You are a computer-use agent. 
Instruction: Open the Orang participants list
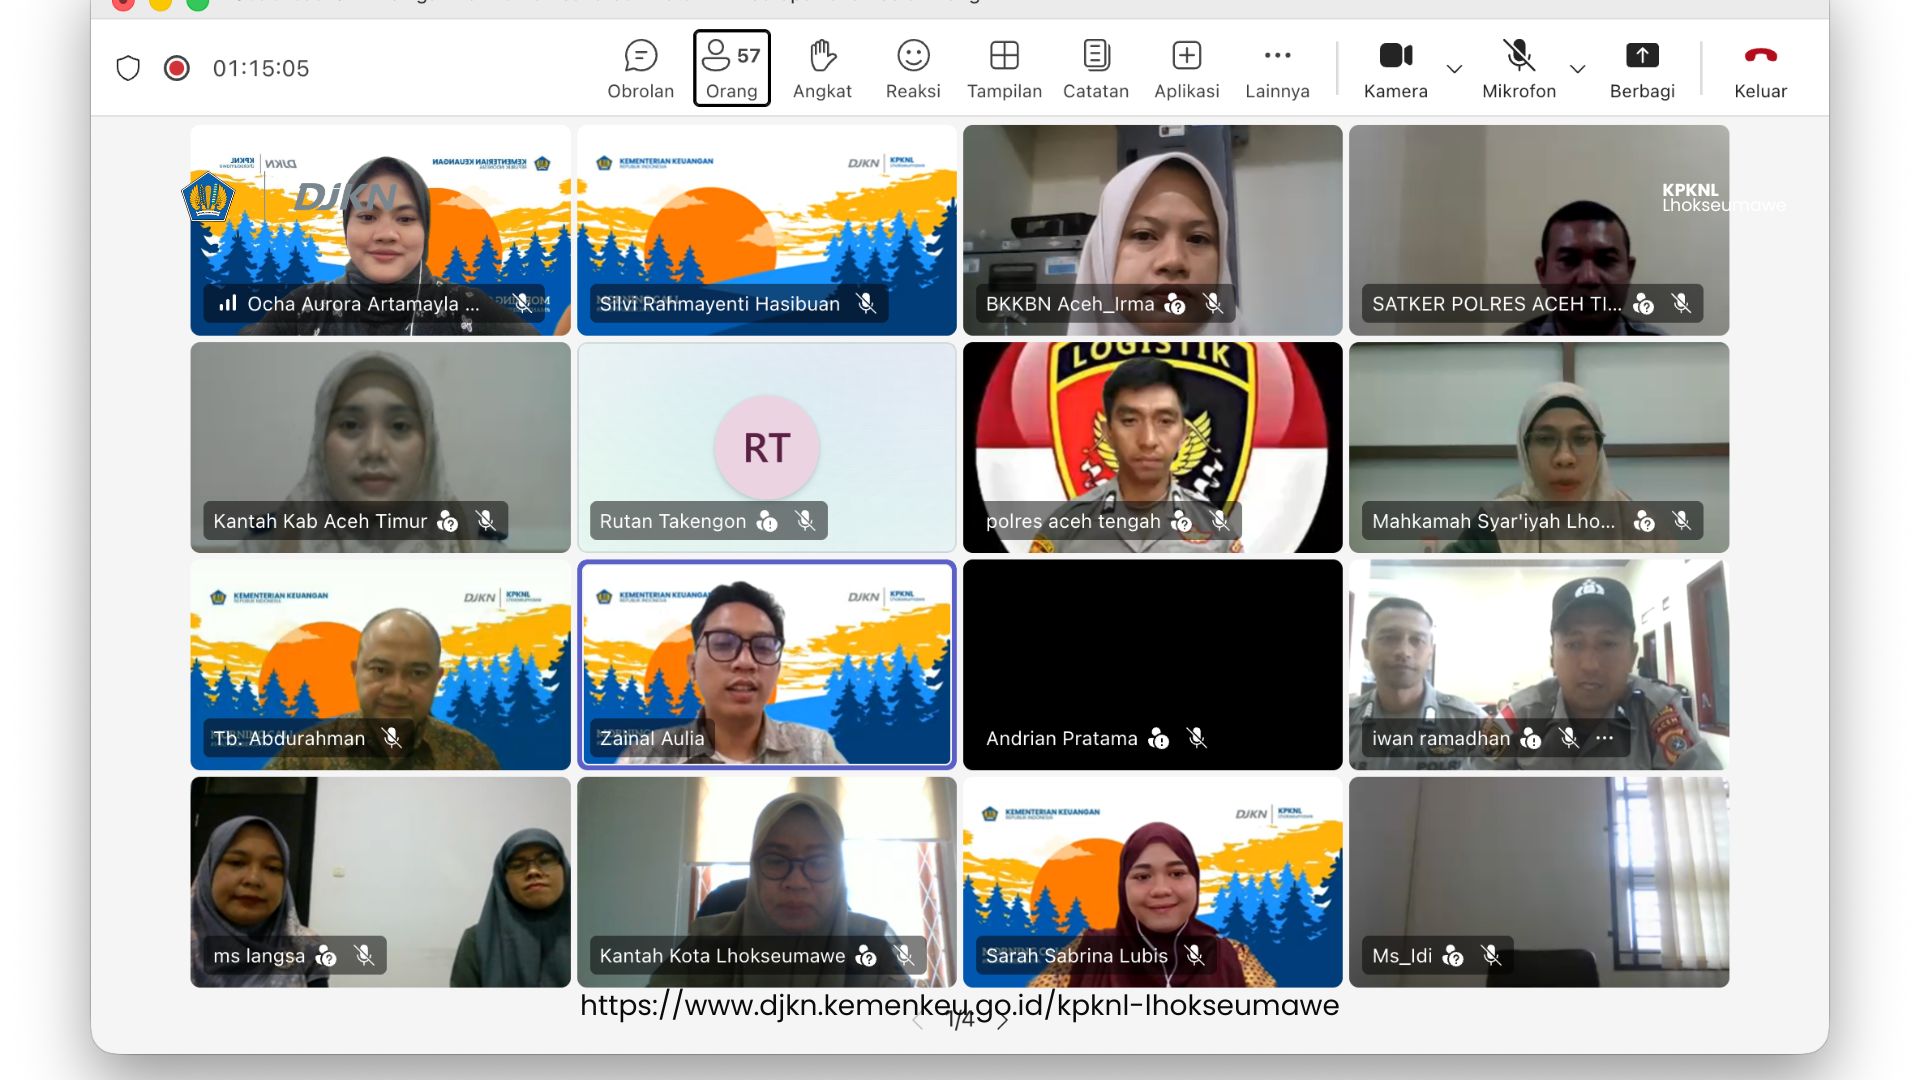[x=731, y=68]
